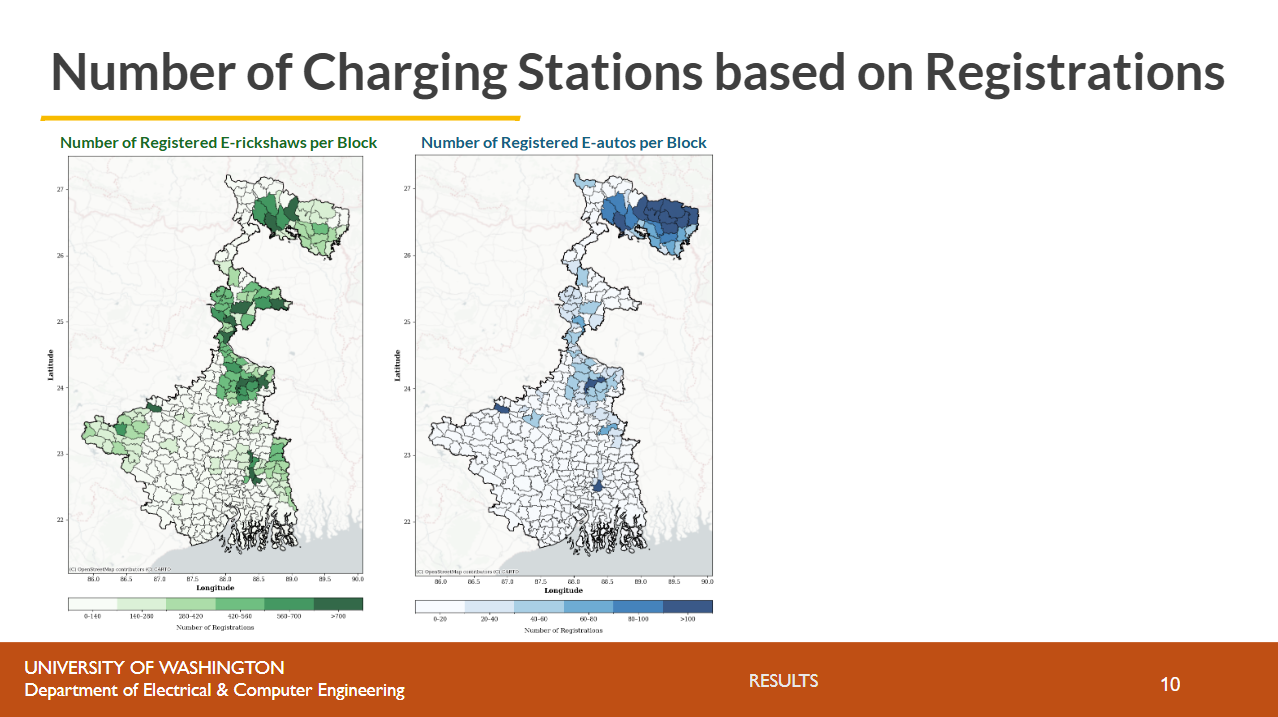Click 'Latitude' axis label of green map
Image resolution: width=1278 pixels, height=717 pixels.
pos(49,363)
